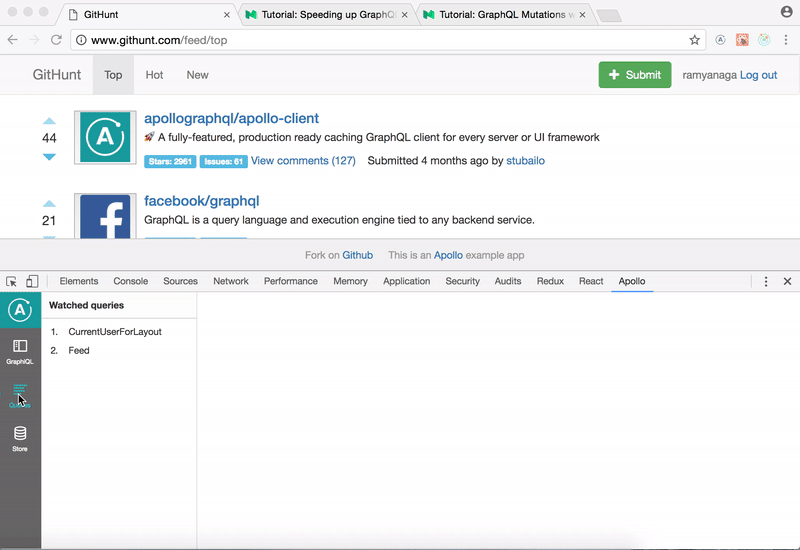Click the apollo-client repository avatar
The width and height of the screenshot is (800, 550).
[x=105, y=137]
